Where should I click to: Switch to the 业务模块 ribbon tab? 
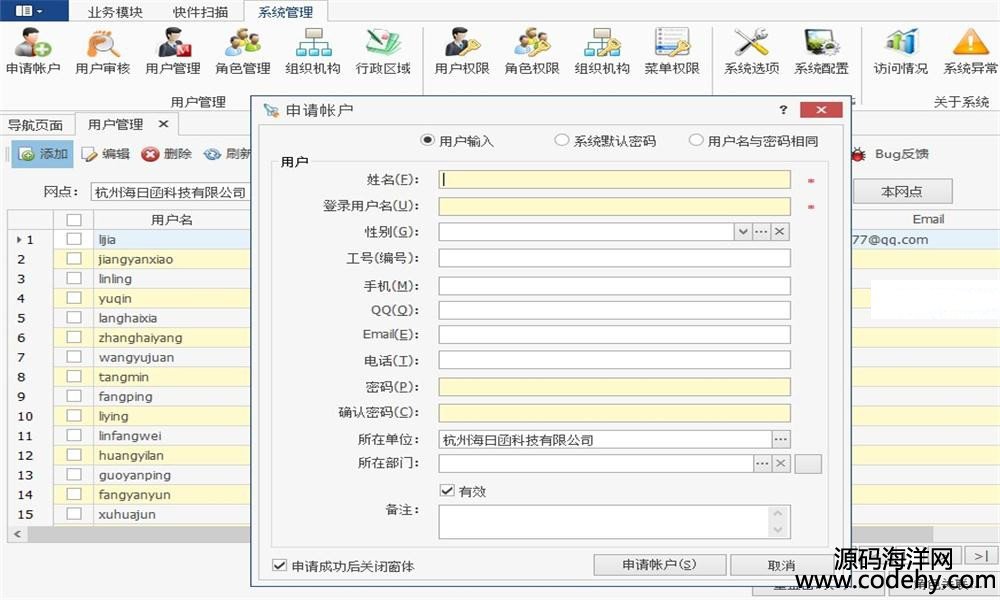pyautogui.click(x=115, y=12)
